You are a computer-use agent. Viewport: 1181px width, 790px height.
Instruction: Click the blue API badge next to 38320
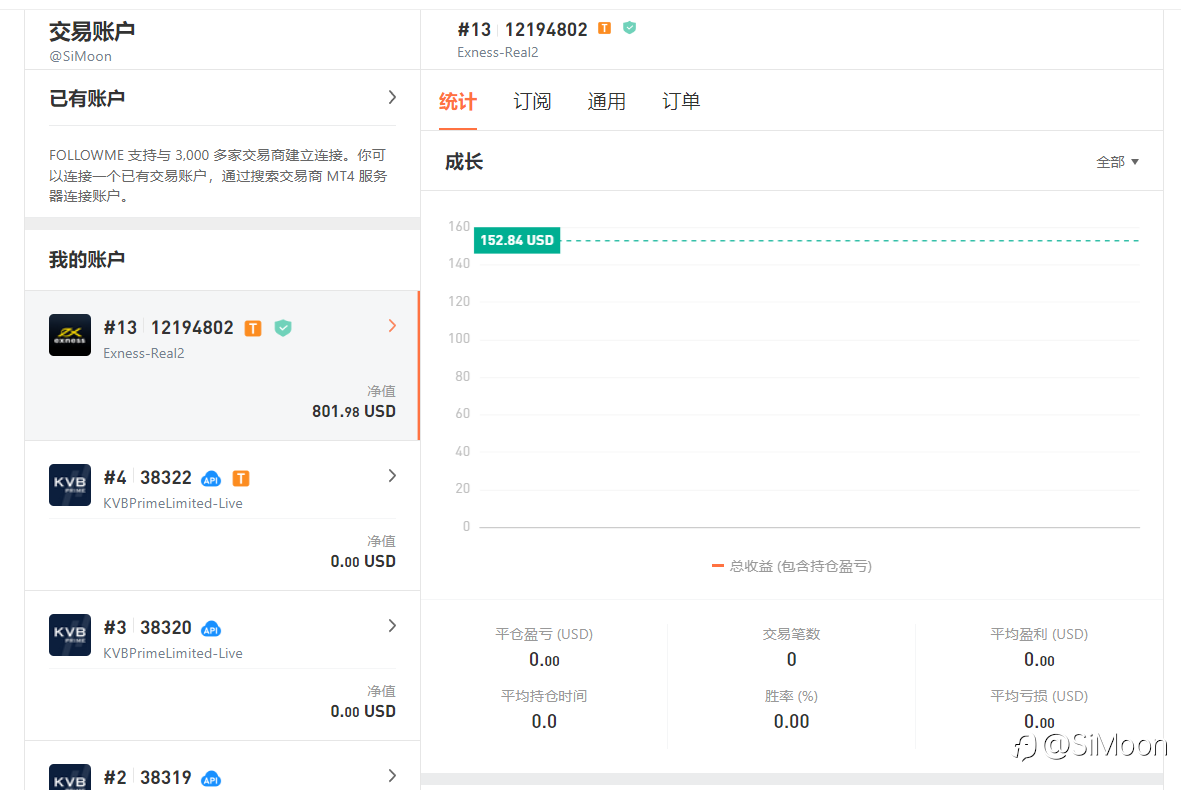pyautogui.click(x=212, y=628)
